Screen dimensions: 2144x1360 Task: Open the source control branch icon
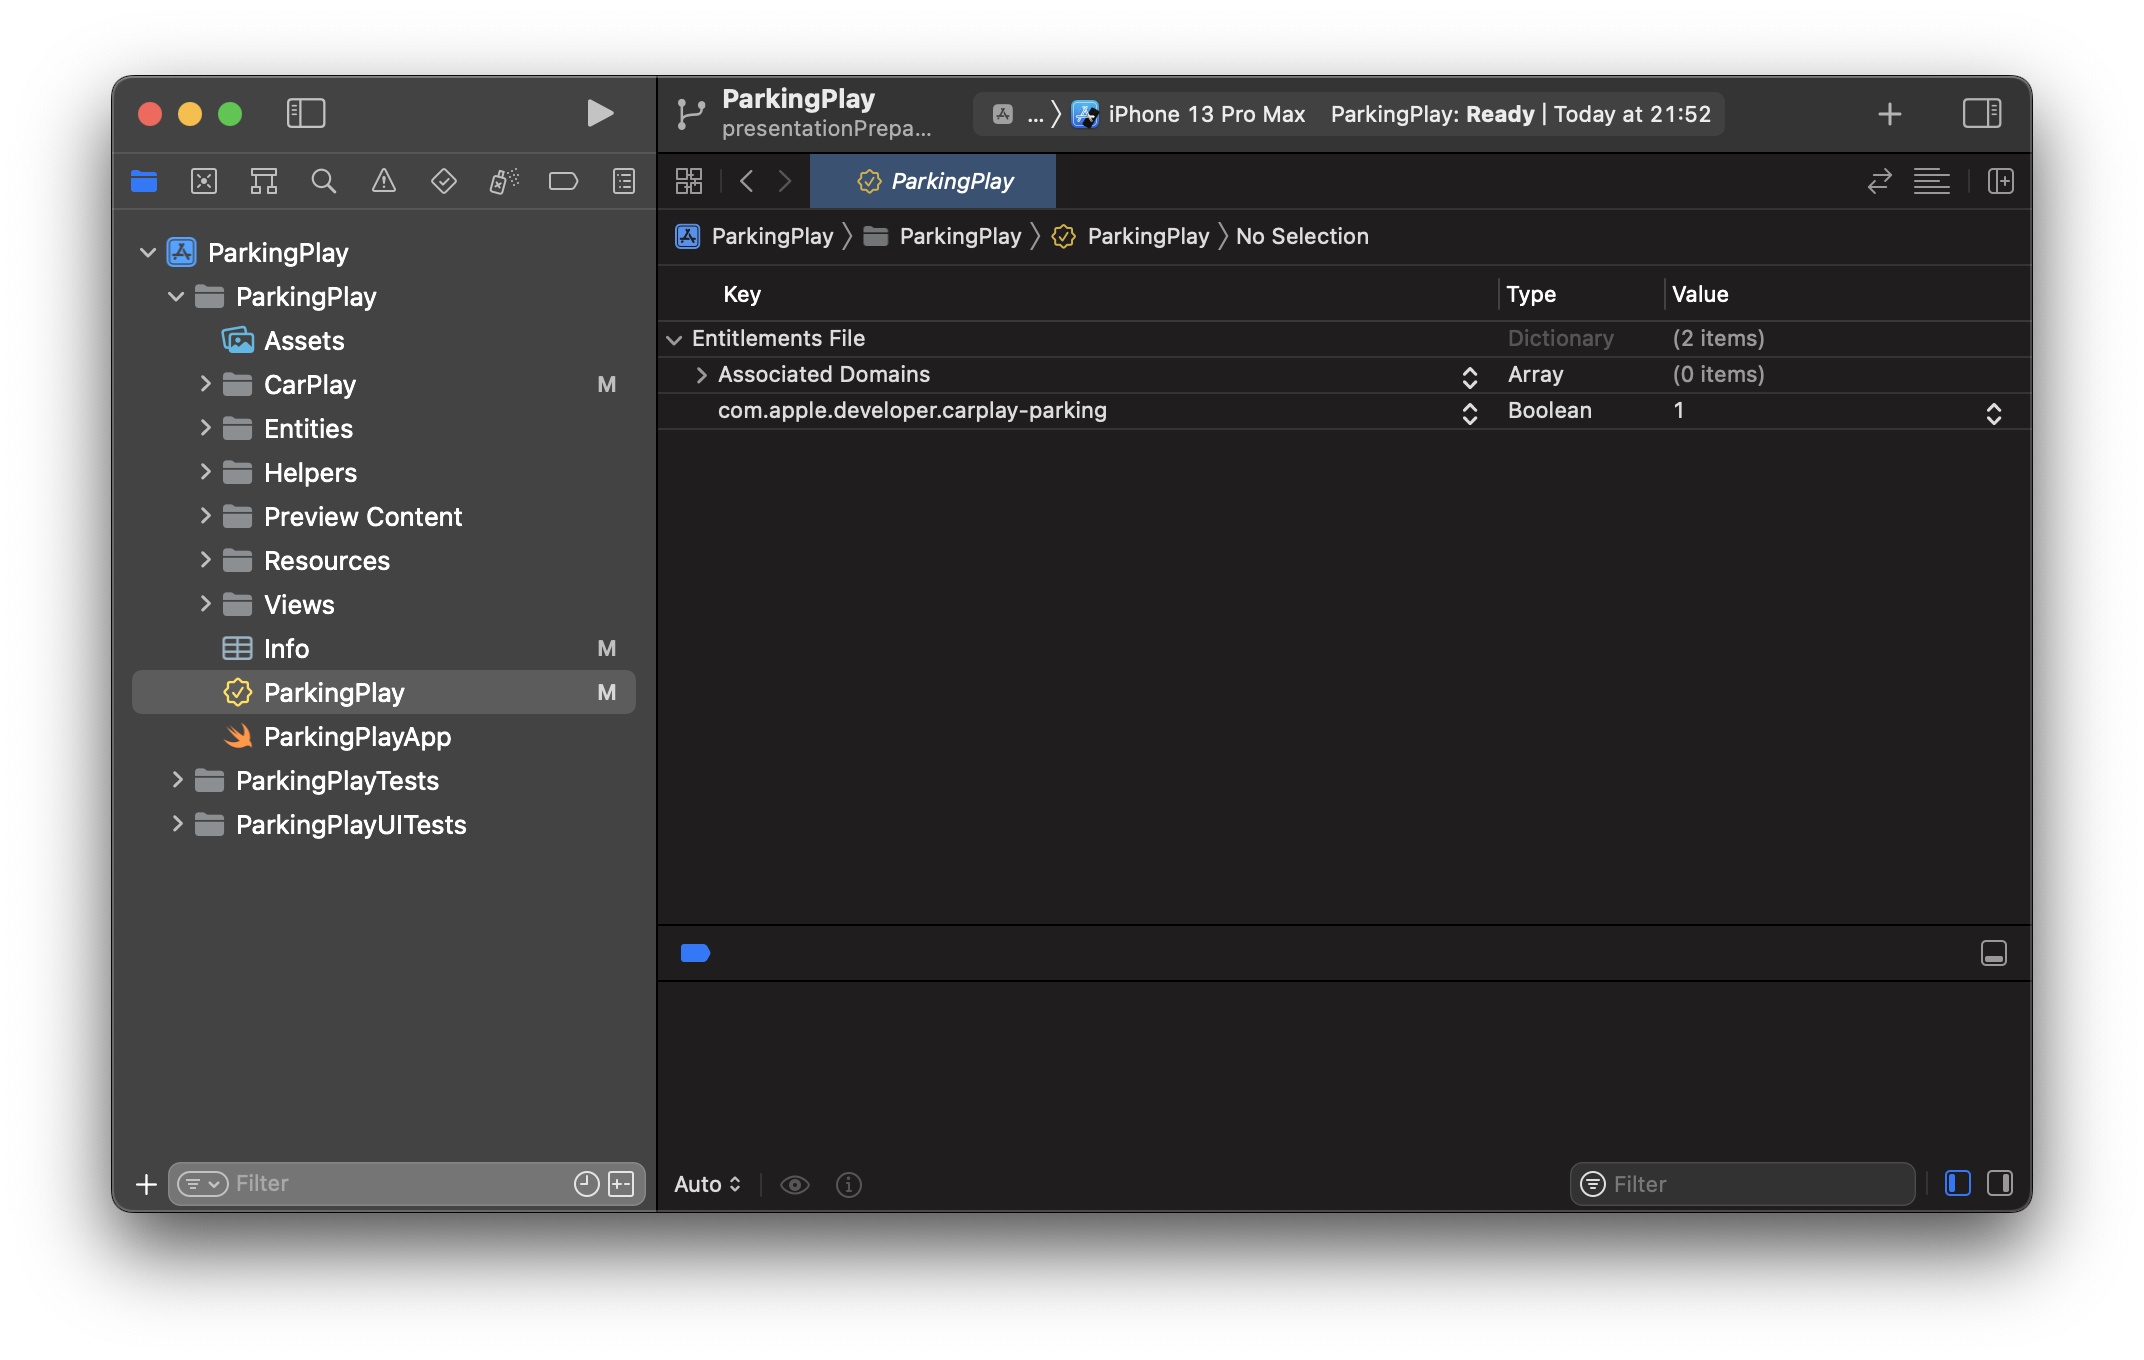click(691, 114)
